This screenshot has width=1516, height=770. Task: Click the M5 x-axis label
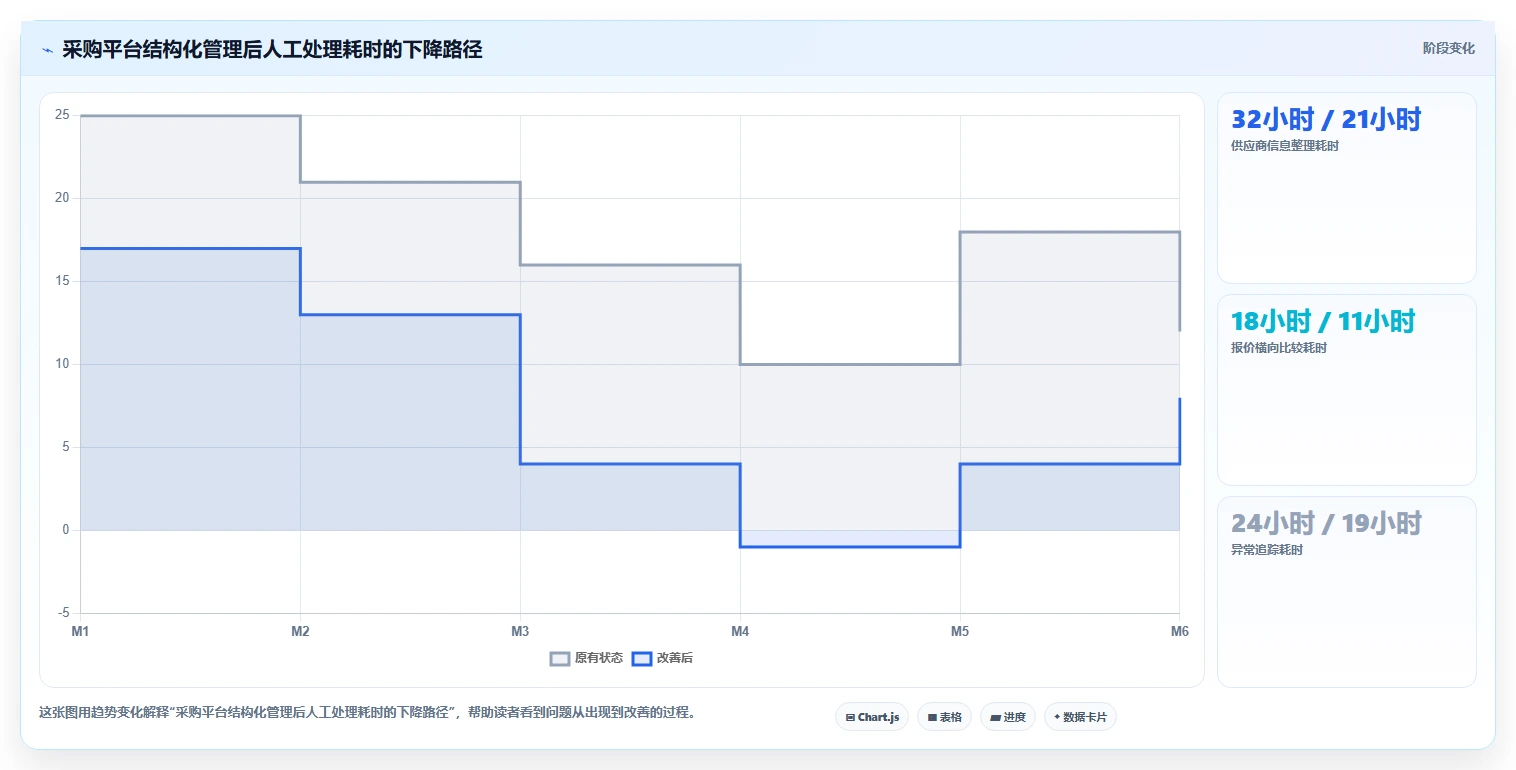click(960, 632)
